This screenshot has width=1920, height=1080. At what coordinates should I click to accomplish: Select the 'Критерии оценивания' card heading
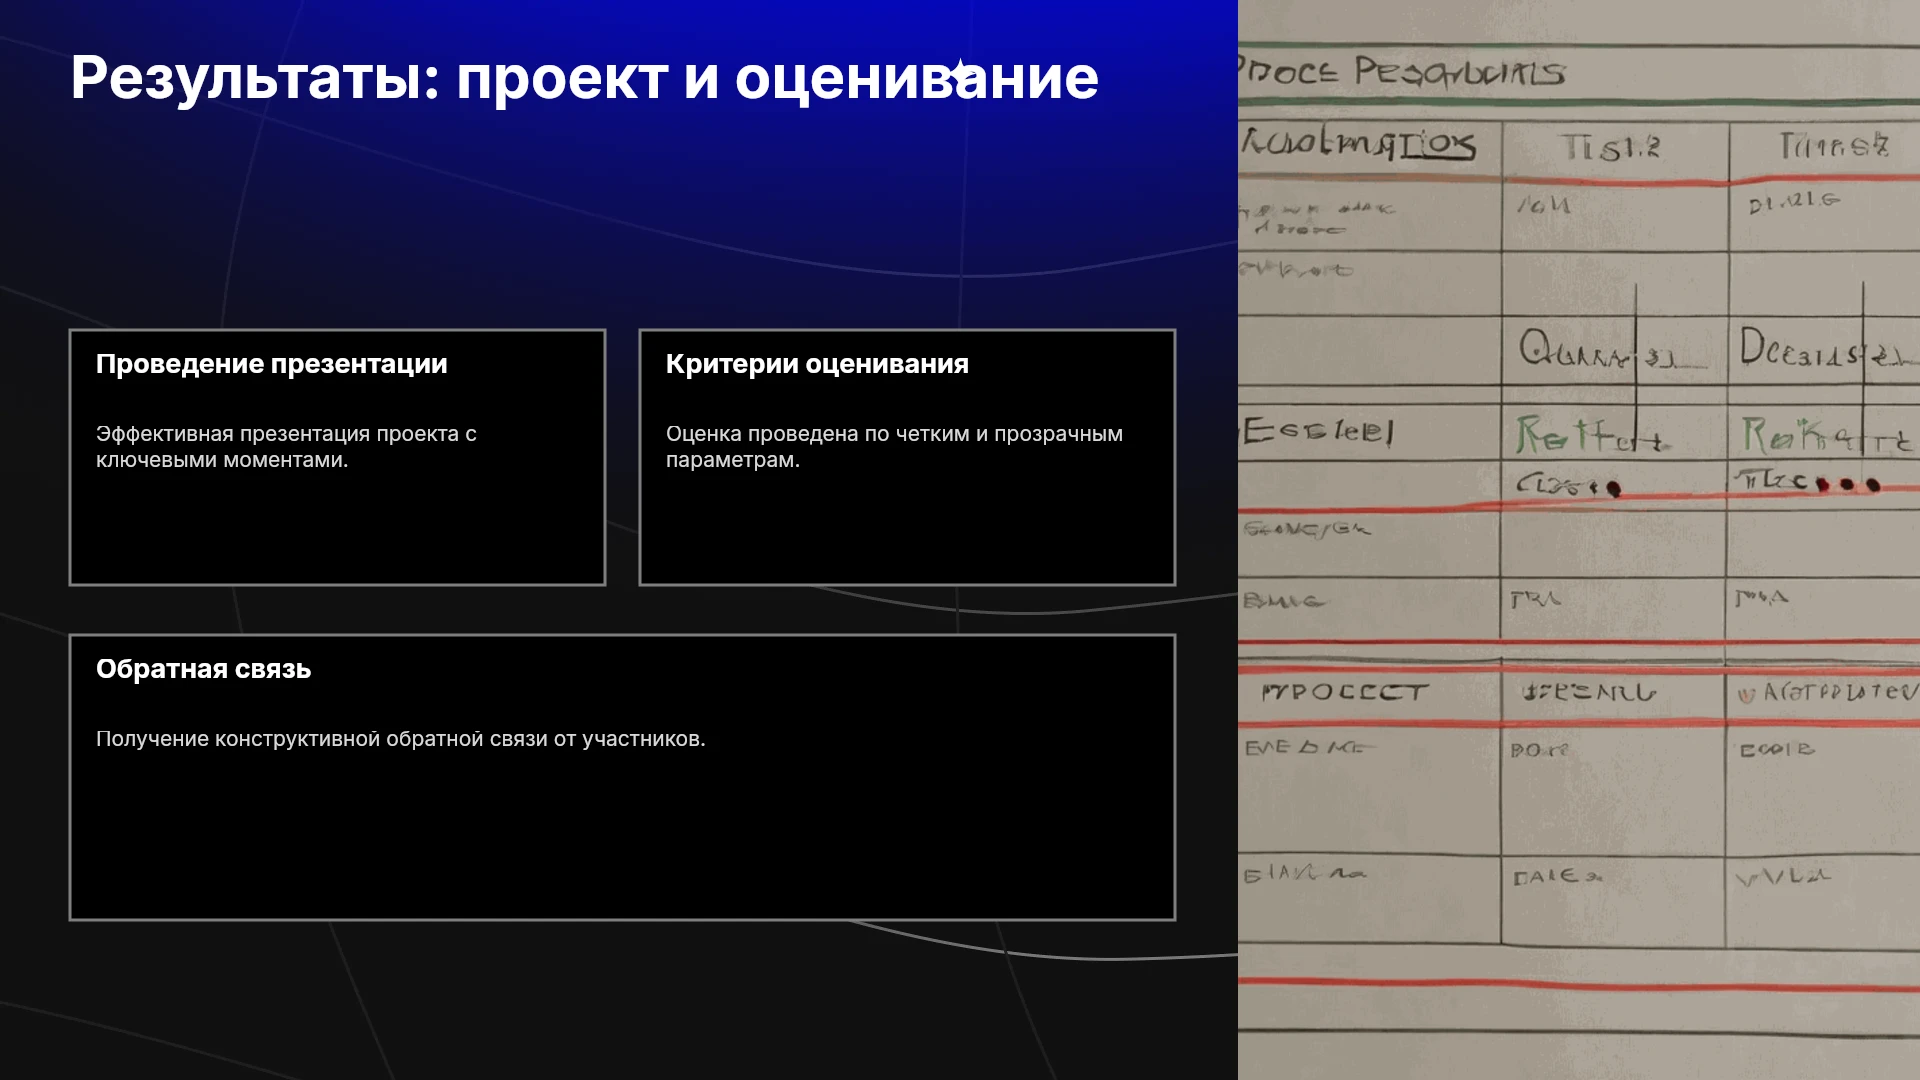point(817,364)
